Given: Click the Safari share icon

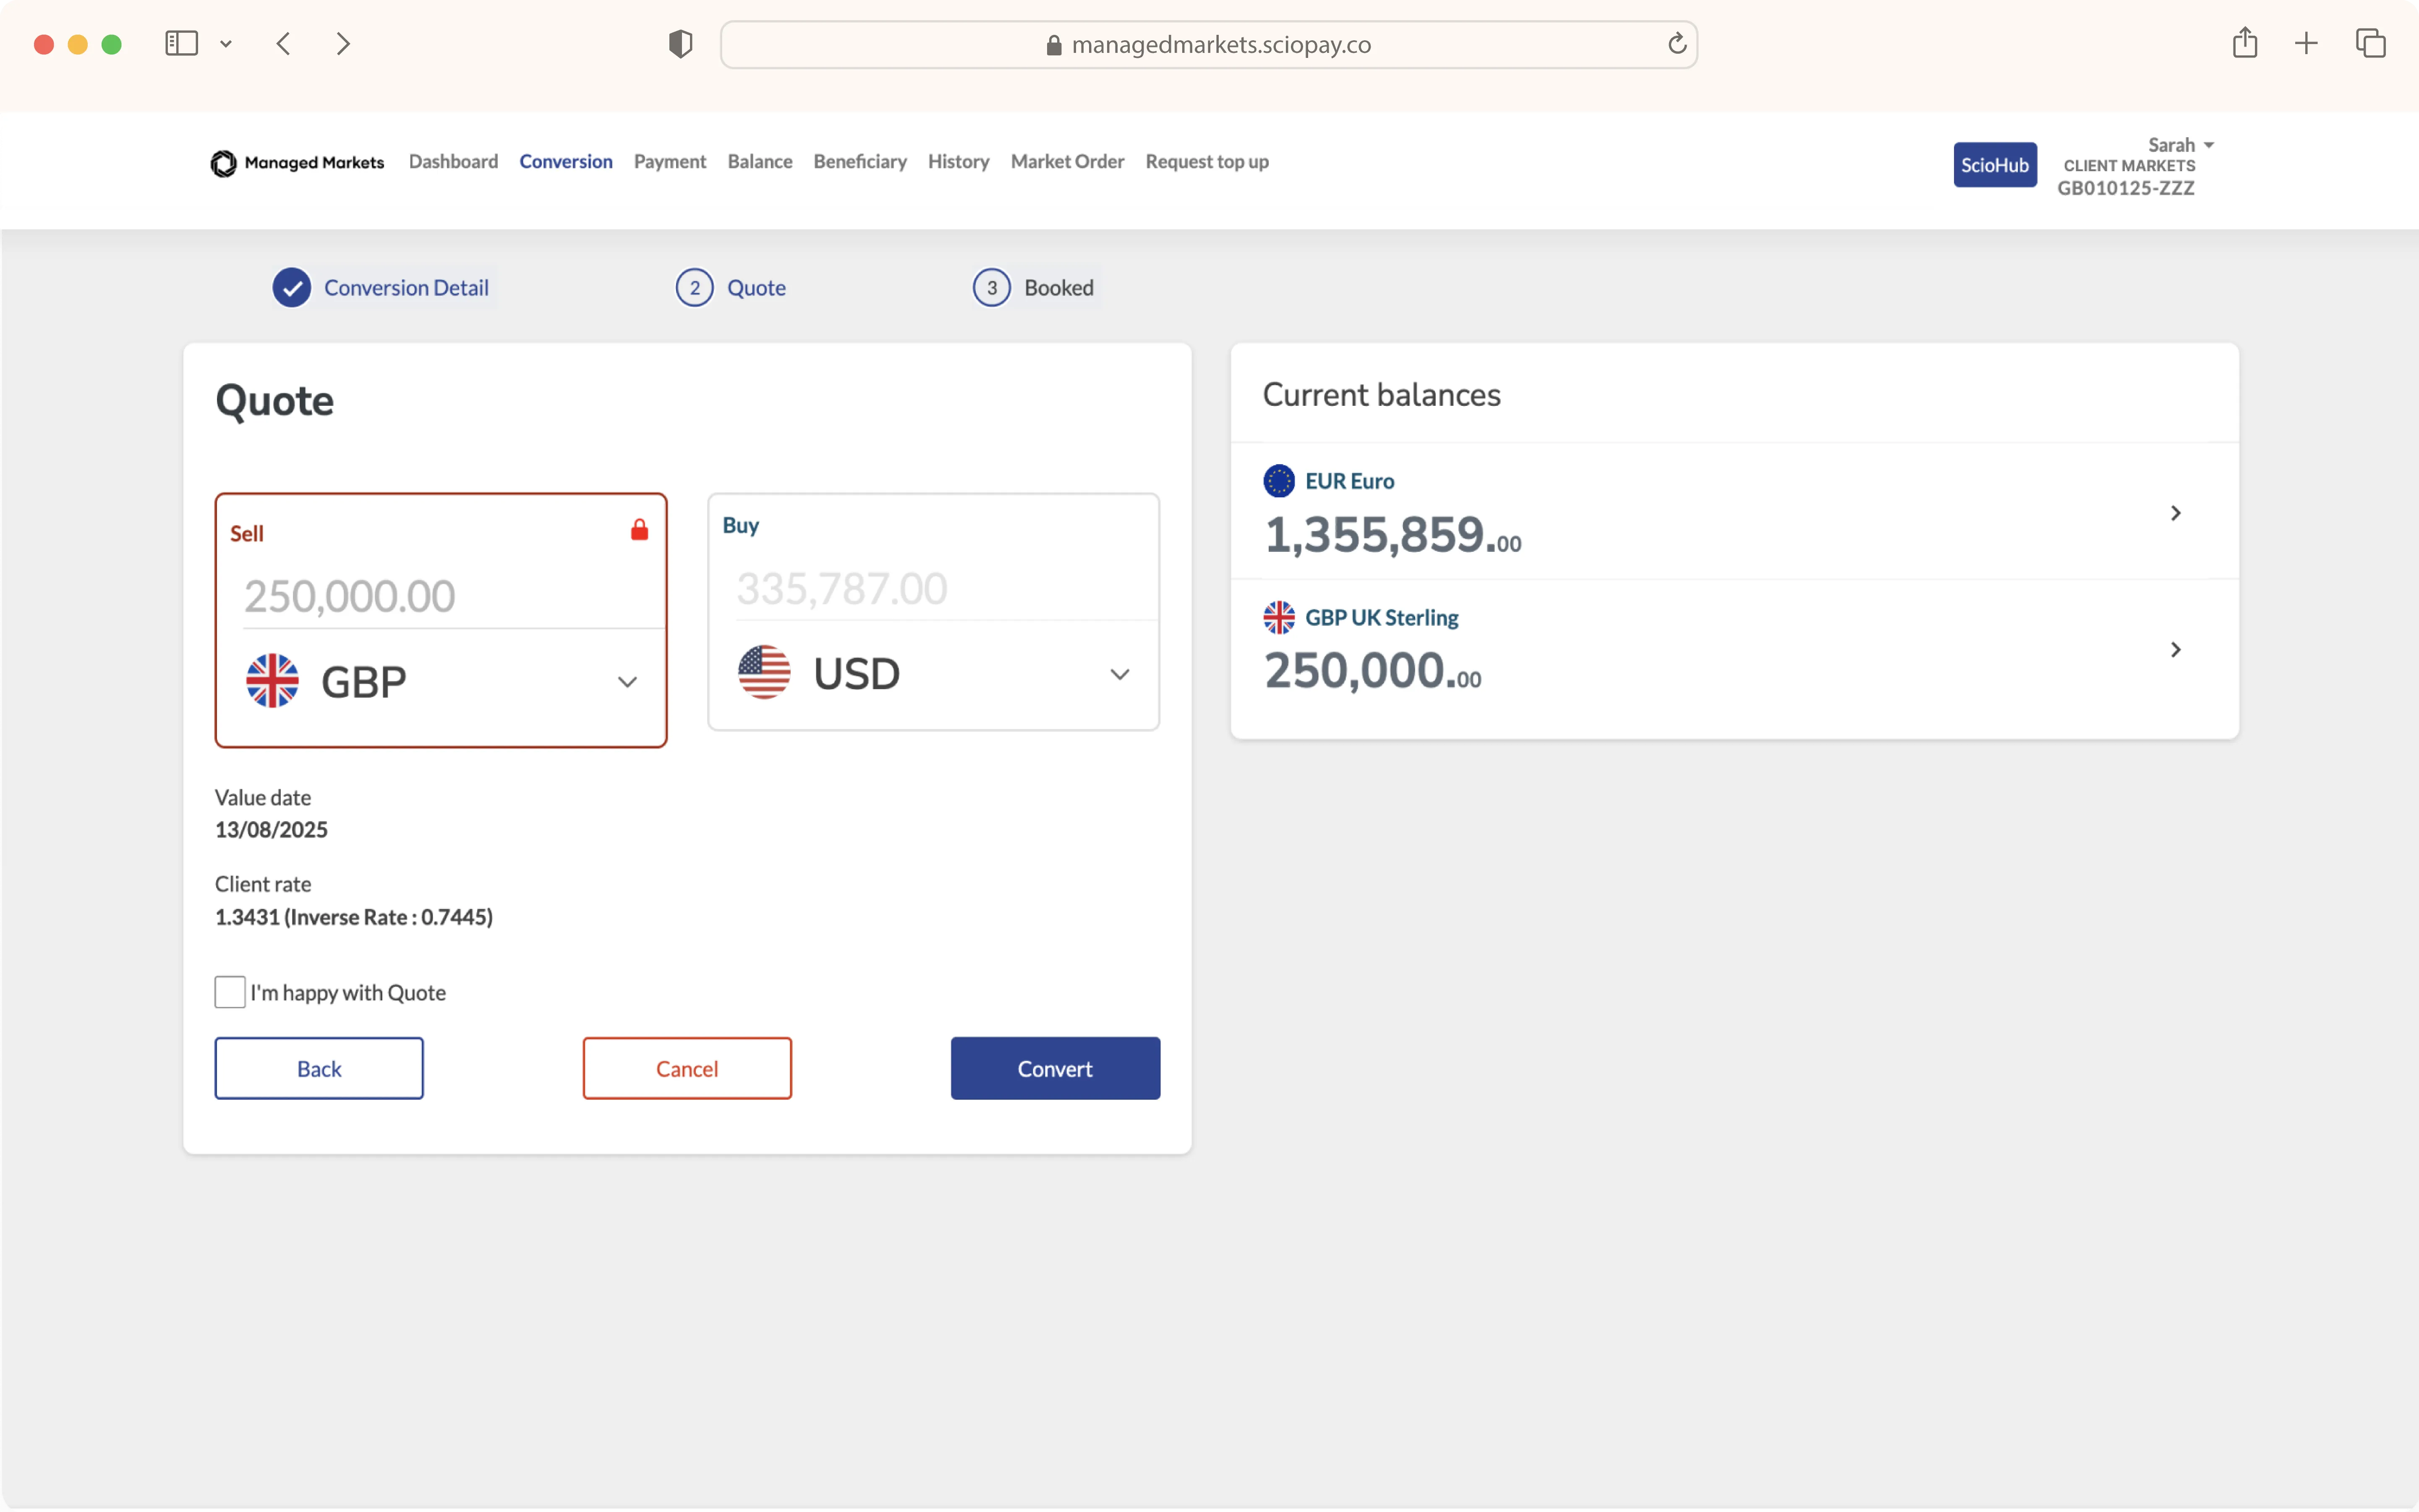Looking at the screenshot, I should [2244, 43].
